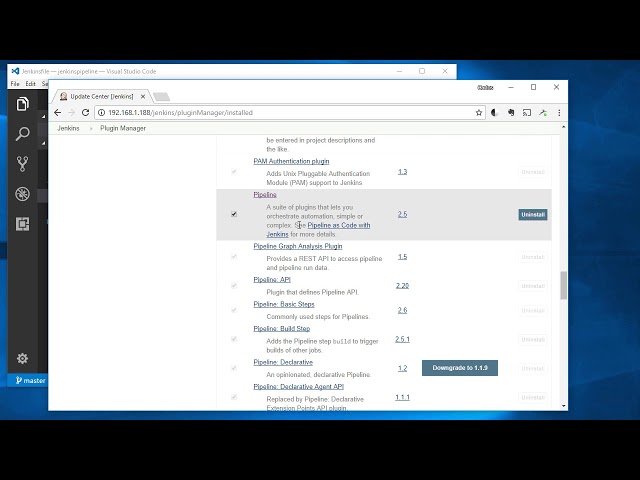This screenshot has width=640, height=480.
Task: Open Source Control icon in VS Code sidebar
Action: 22,164
